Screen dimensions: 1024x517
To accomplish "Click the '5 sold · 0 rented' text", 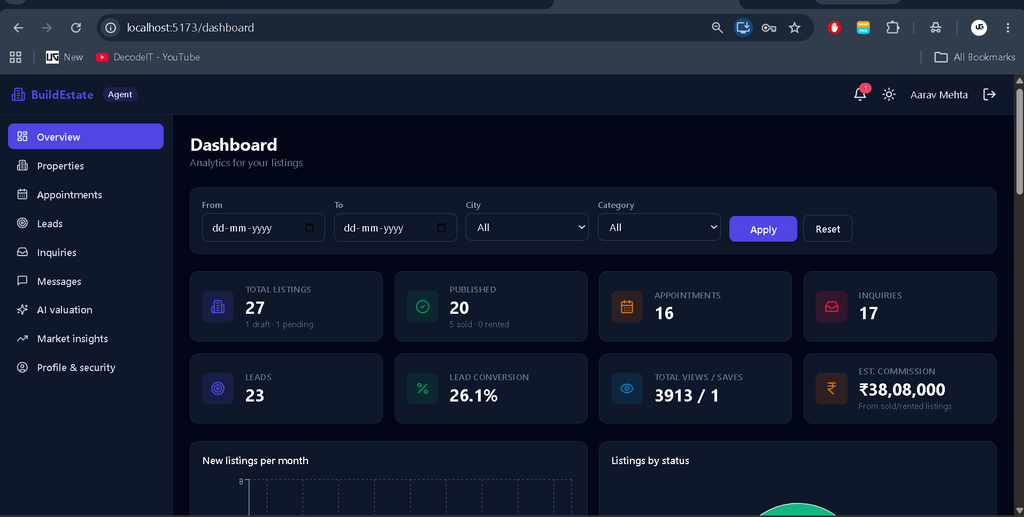I will point(479,324).
